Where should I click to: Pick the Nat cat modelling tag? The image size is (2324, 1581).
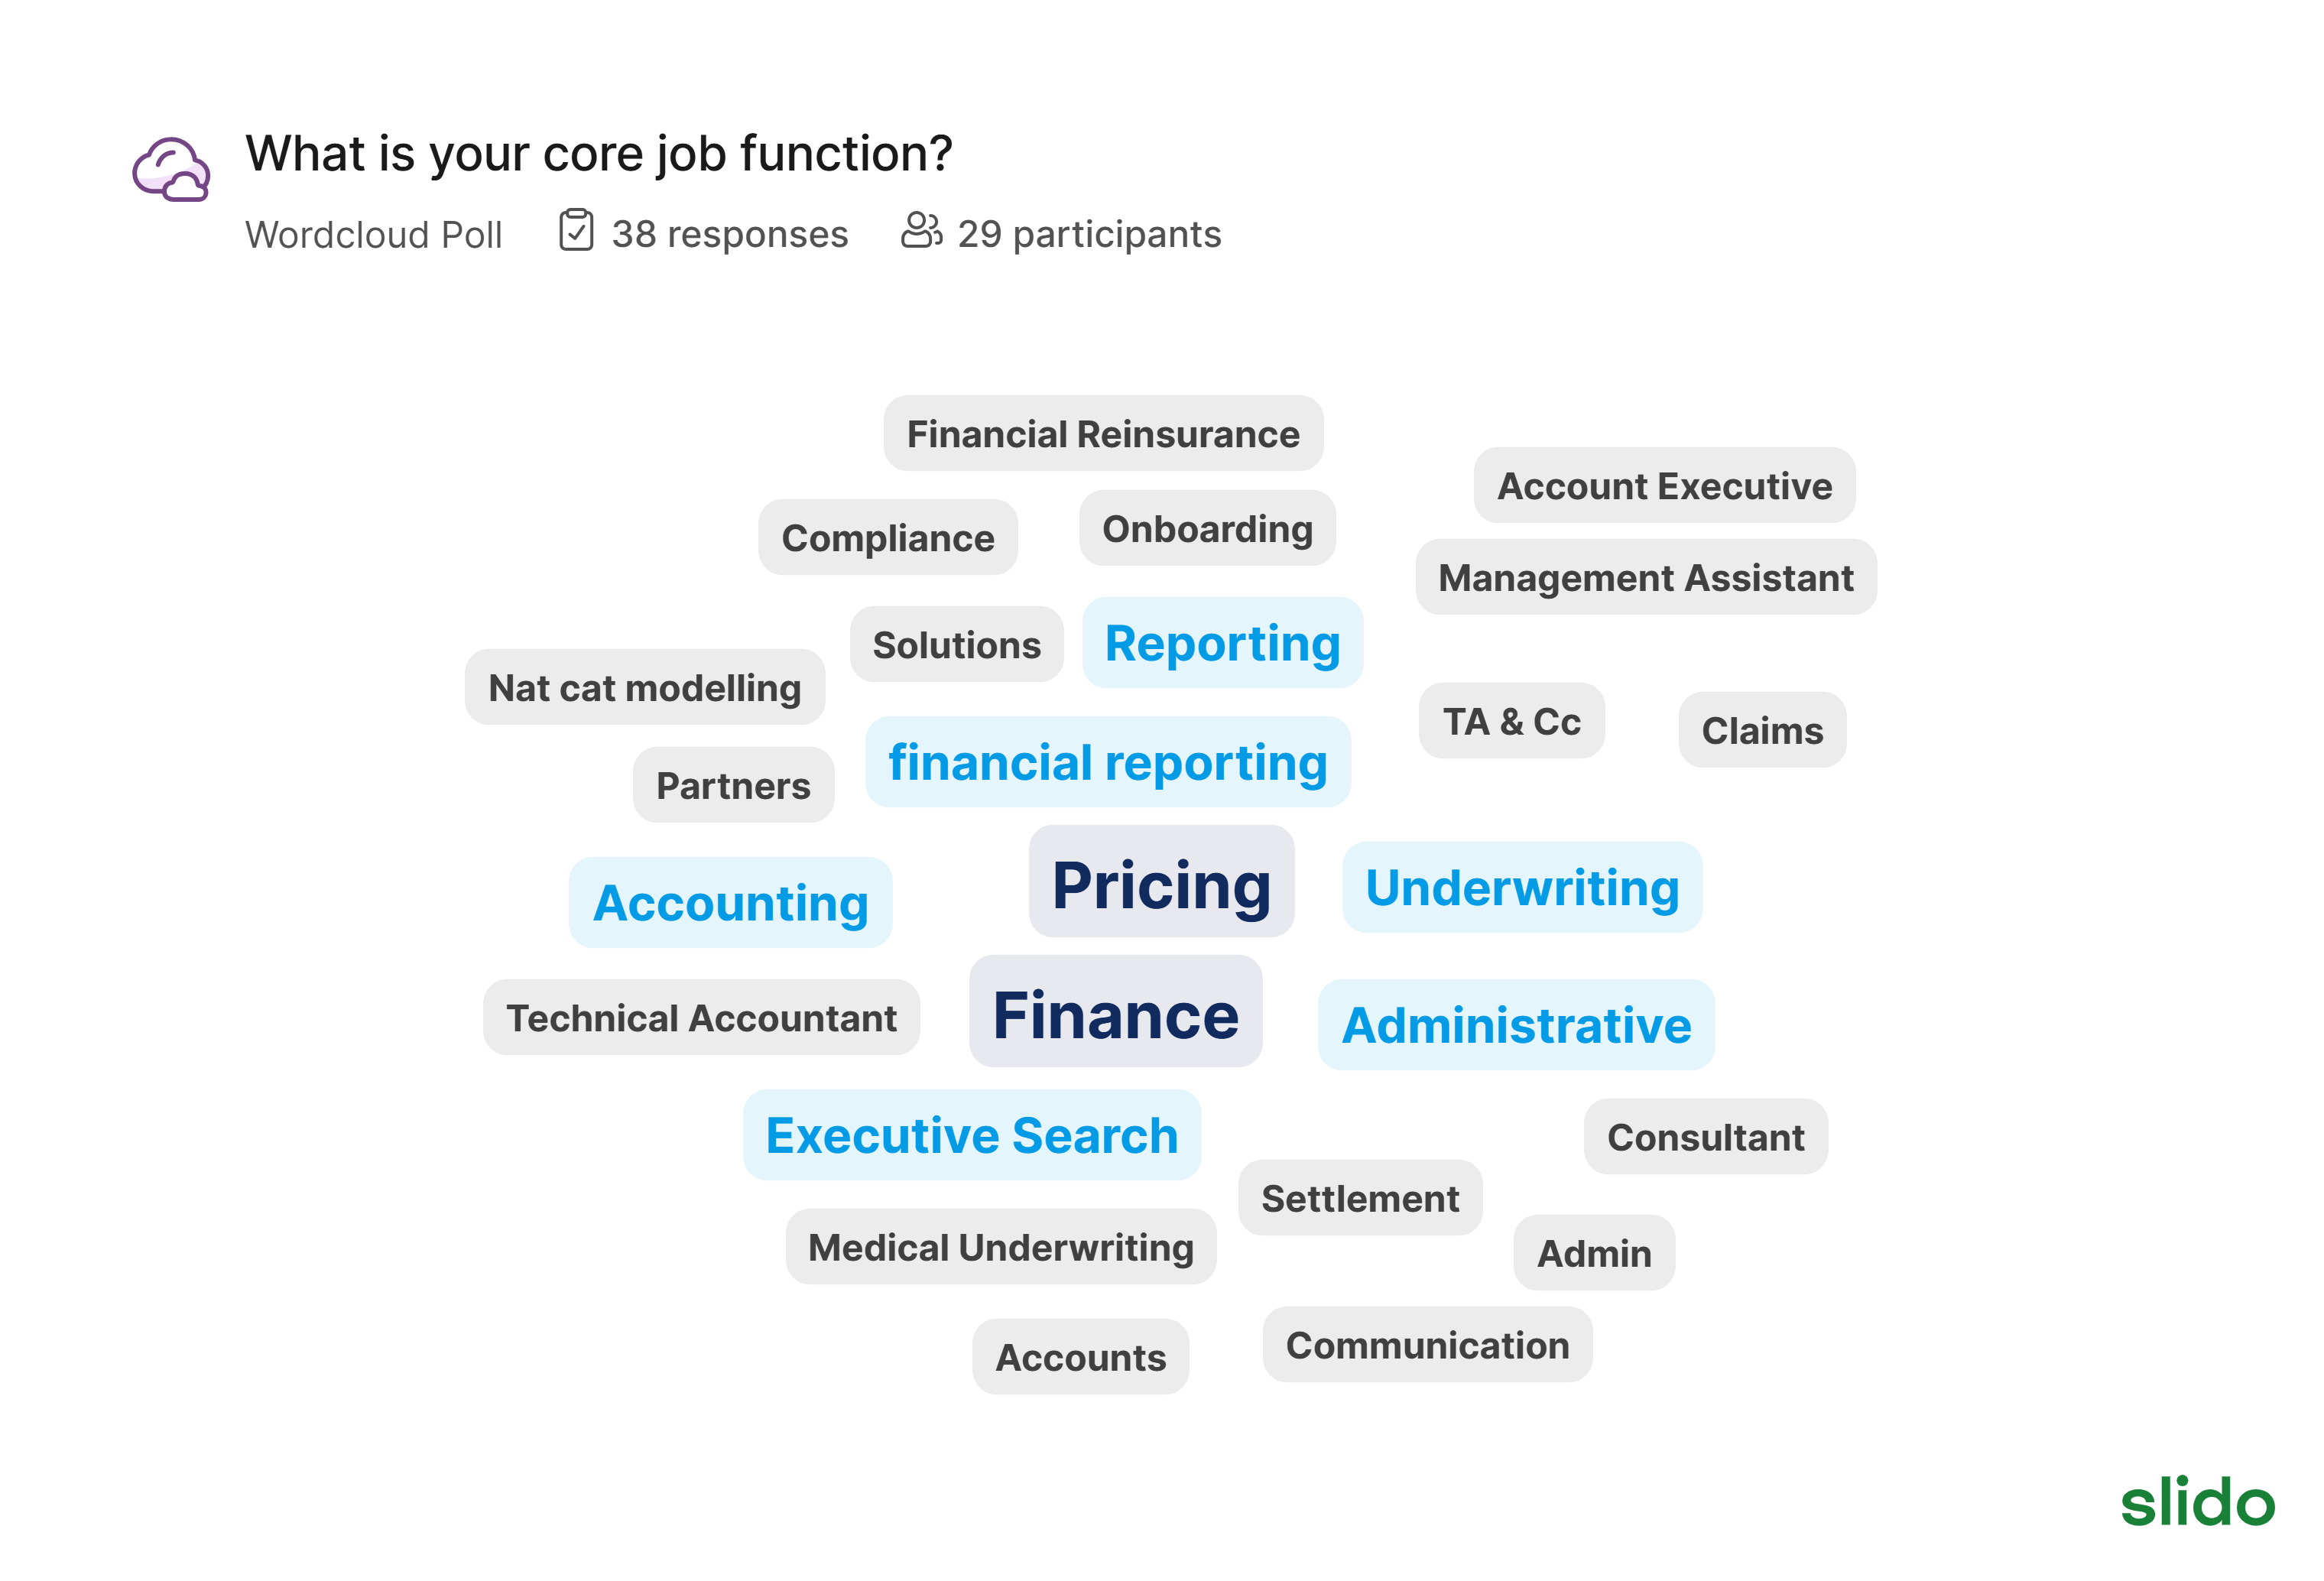(644, 688)
